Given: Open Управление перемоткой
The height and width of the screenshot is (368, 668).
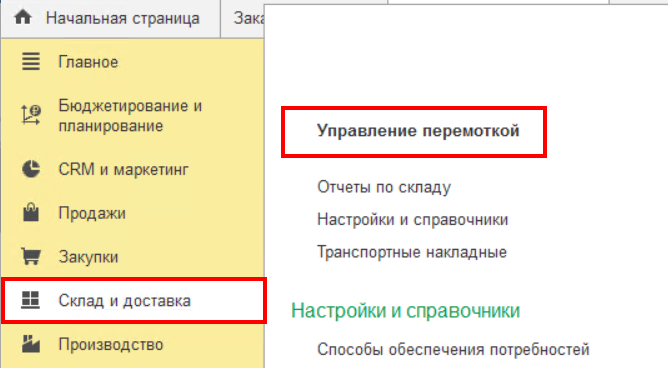Looking at the screenshot, I should [418, 131].
